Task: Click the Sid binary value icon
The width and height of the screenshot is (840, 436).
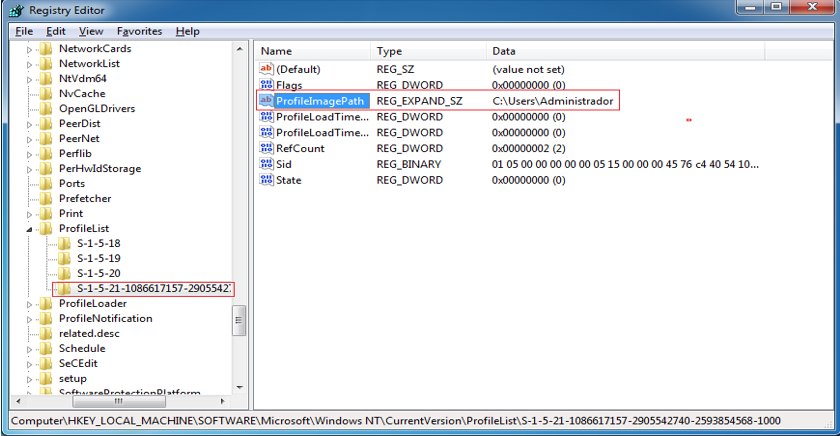Action: click(x=266, y=164)
